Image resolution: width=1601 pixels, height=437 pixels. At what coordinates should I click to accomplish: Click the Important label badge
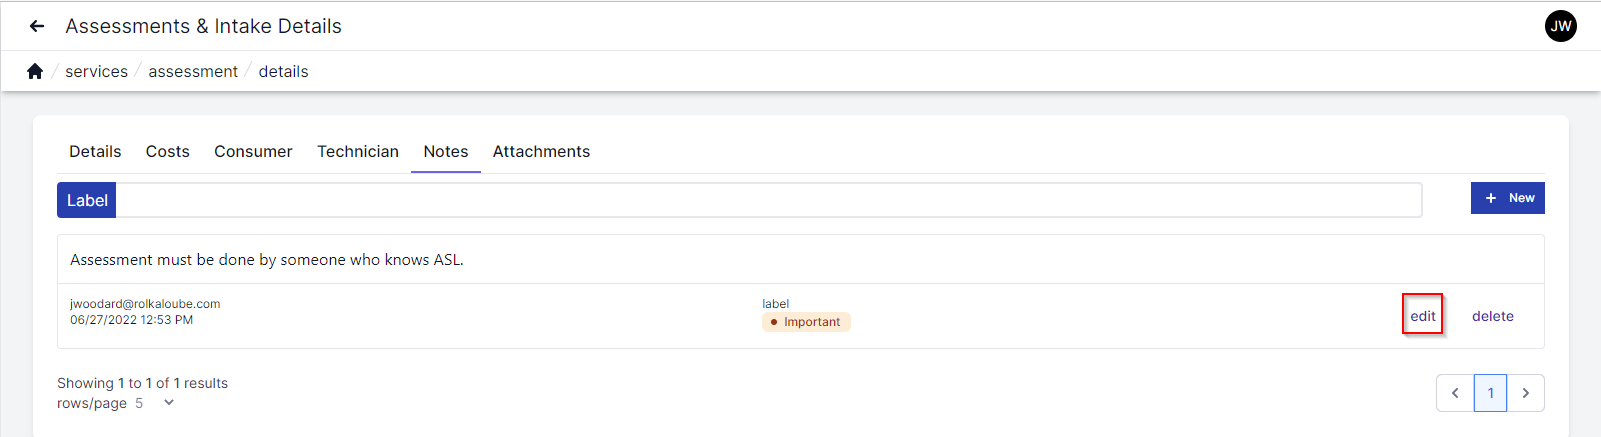pos(806,322)
